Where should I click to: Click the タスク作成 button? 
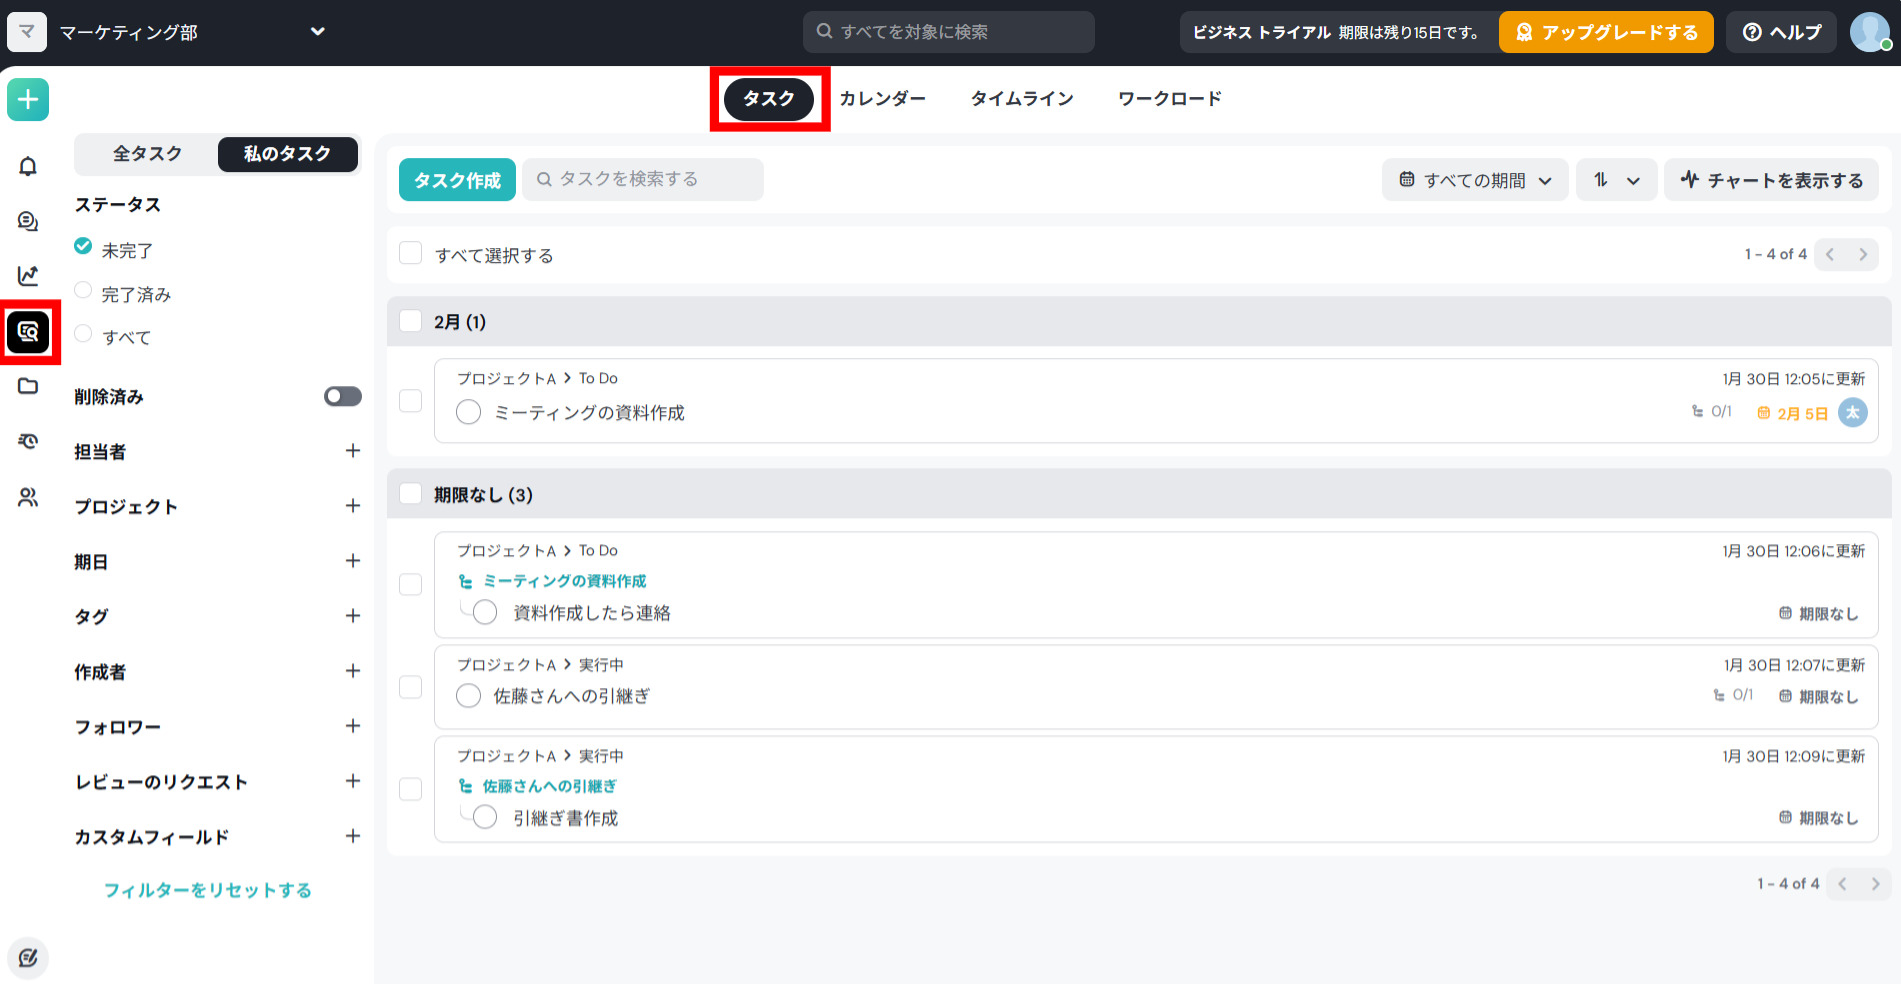[457, 180]
